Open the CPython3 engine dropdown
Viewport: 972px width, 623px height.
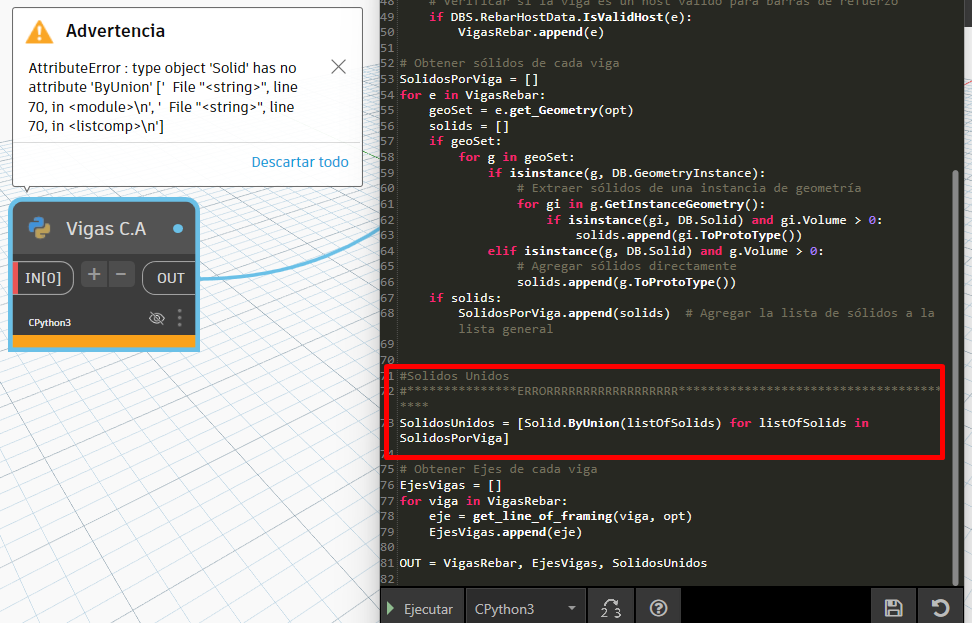[x=526, y=608]
